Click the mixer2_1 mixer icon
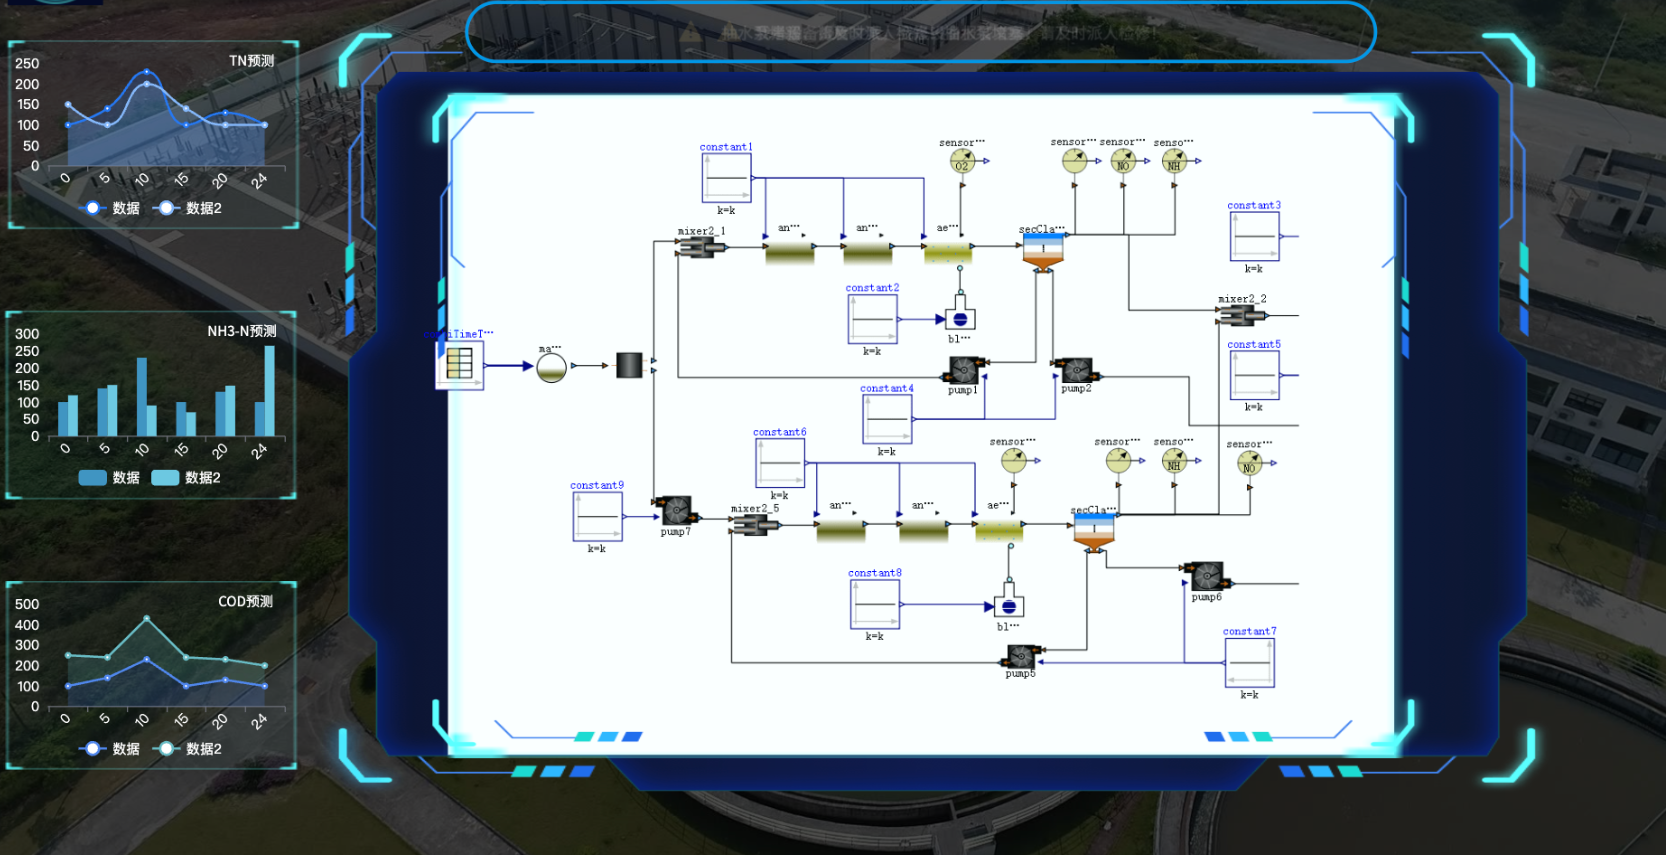Screen dimensions: 1666x855 700,246
